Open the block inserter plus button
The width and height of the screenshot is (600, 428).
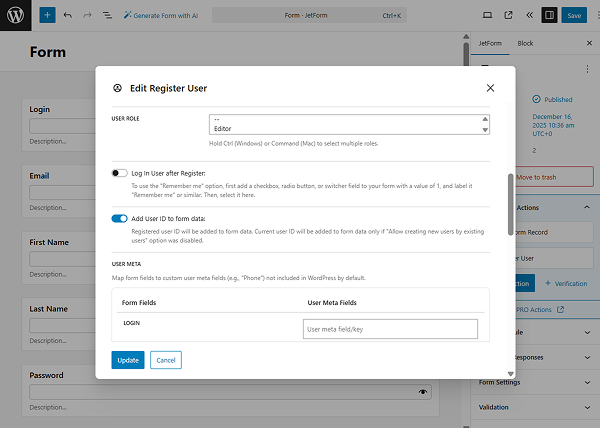47,15
